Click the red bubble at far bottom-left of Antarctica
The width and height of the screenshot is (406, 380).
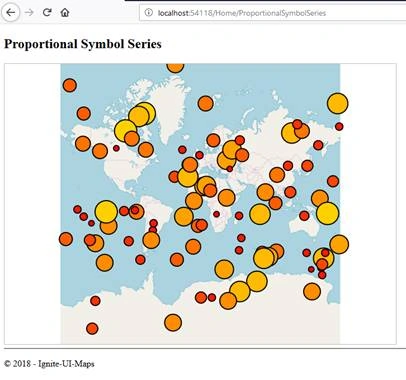92,329
